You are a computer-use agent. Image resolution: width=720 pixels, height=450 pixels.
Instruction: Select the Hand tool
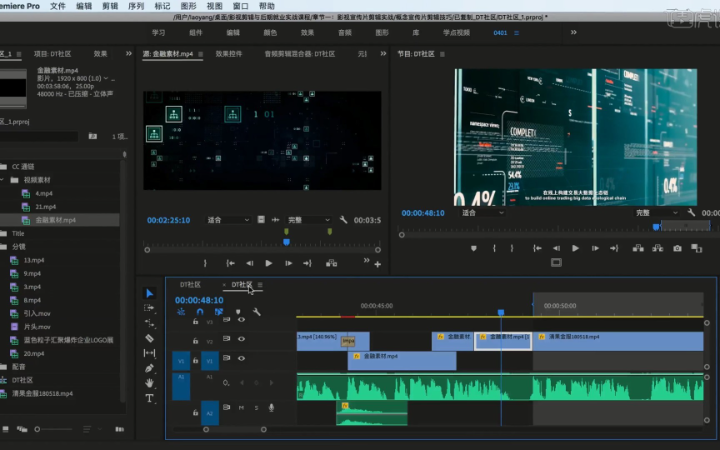[x=150, y=383]
